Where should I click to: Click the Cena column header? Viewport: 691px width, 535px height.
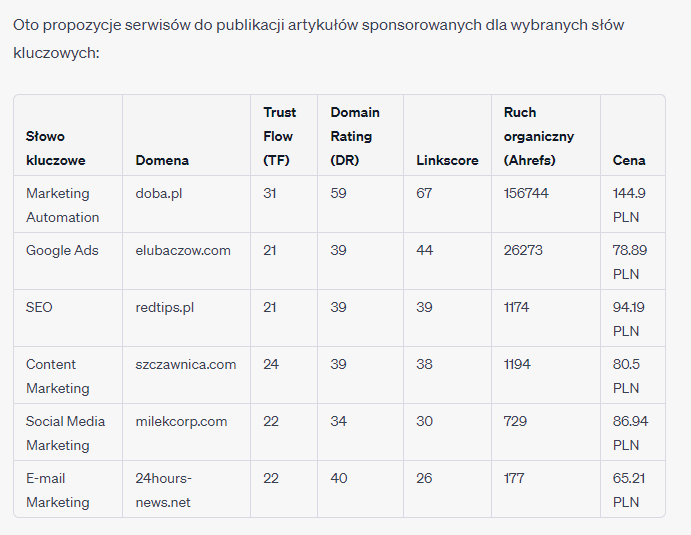coord(629,160)
